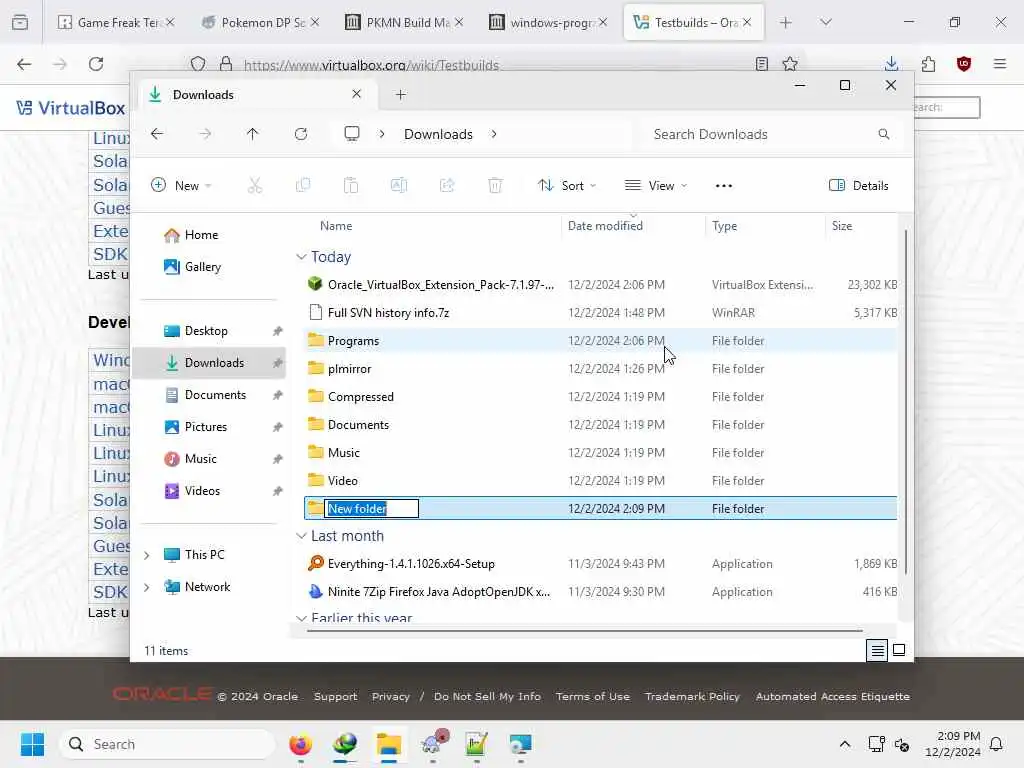Switch to Game Freak browser tab
Screen dimensions: 1024x768
click(x=116, y=22)
